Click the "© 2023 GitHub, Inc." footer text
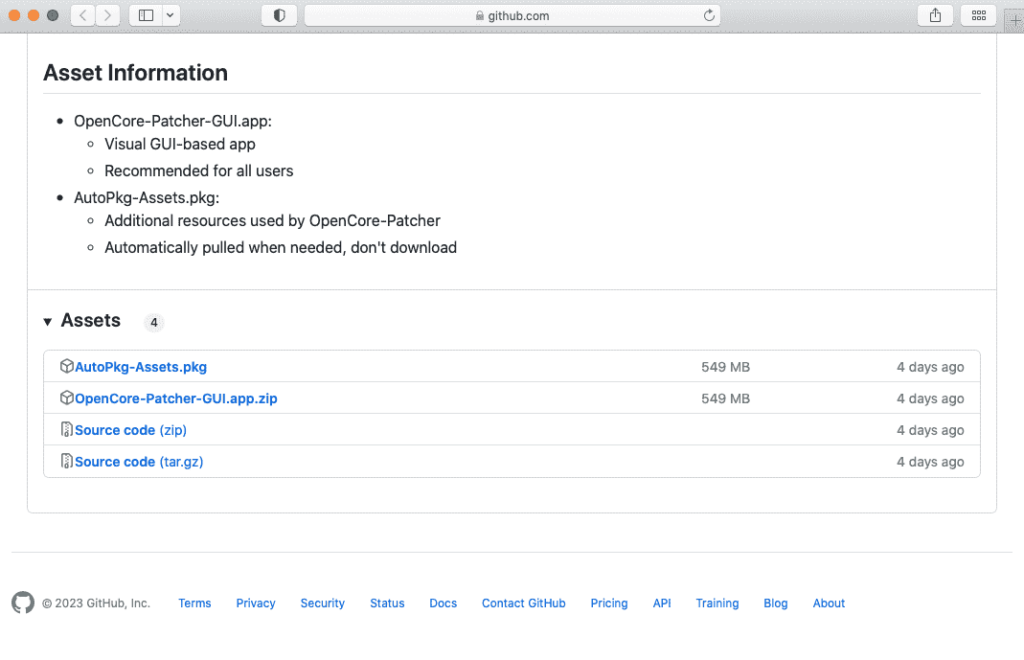Viewport: 1024px width, 660px height. 96,603
